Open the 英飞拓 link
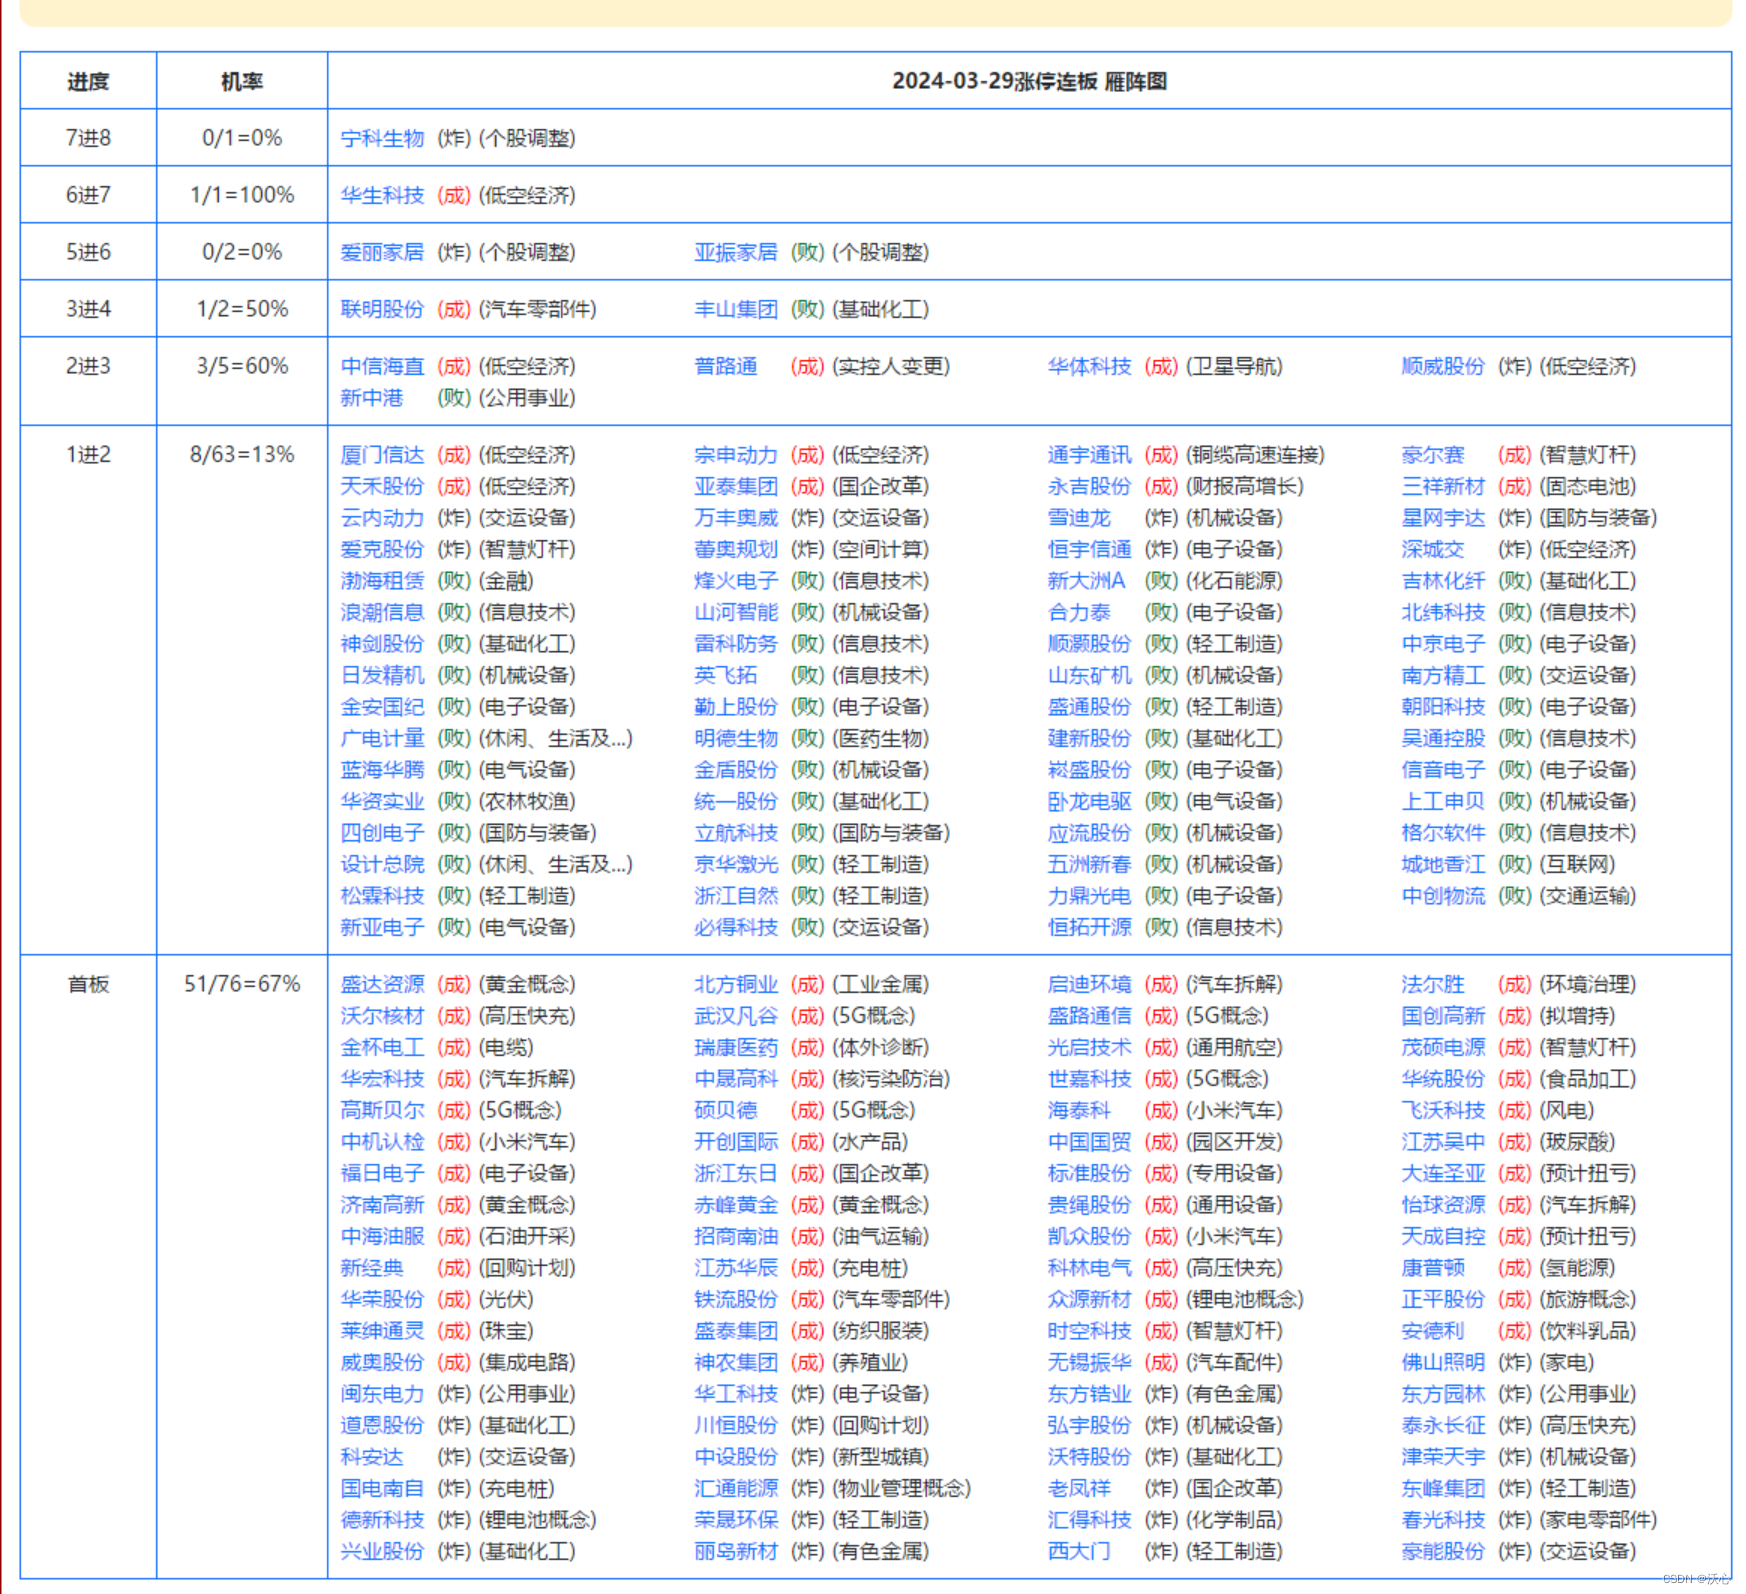 pos(725,675)
